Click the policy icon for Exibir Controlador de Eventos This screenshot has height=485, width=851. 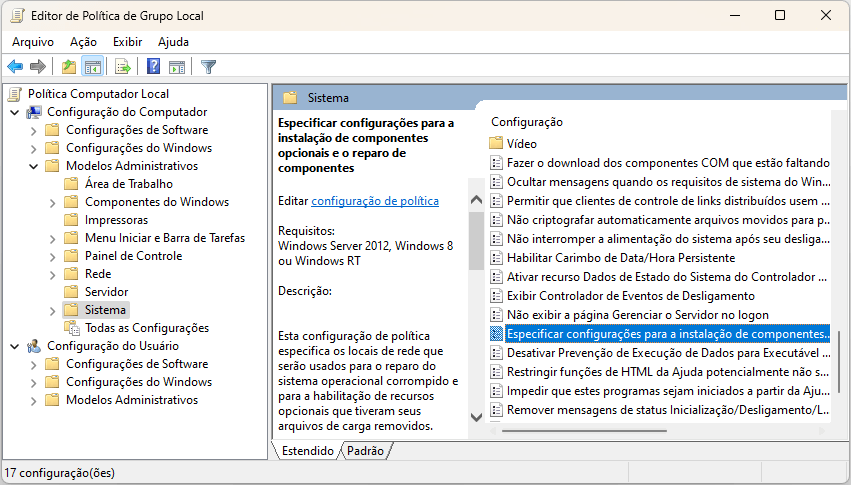tap(496, 296)
